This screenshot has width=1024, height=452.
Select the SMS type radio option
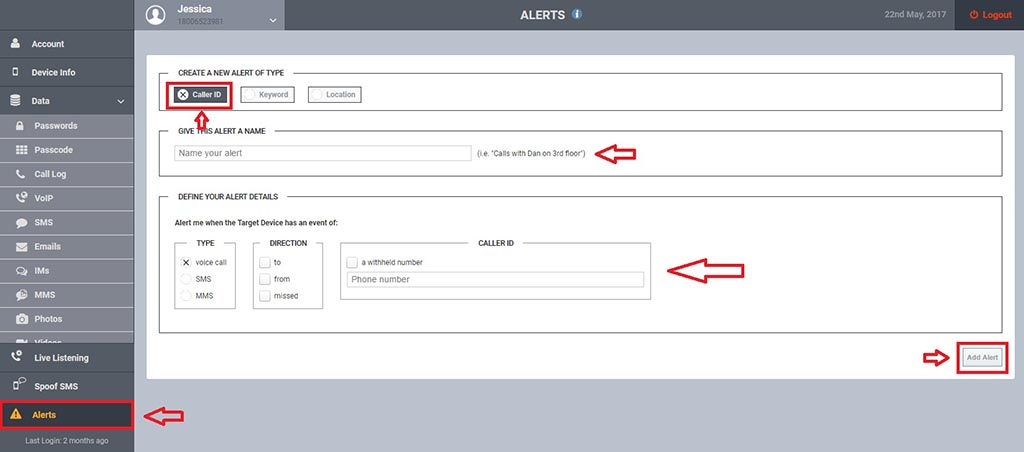click(186, 279)
